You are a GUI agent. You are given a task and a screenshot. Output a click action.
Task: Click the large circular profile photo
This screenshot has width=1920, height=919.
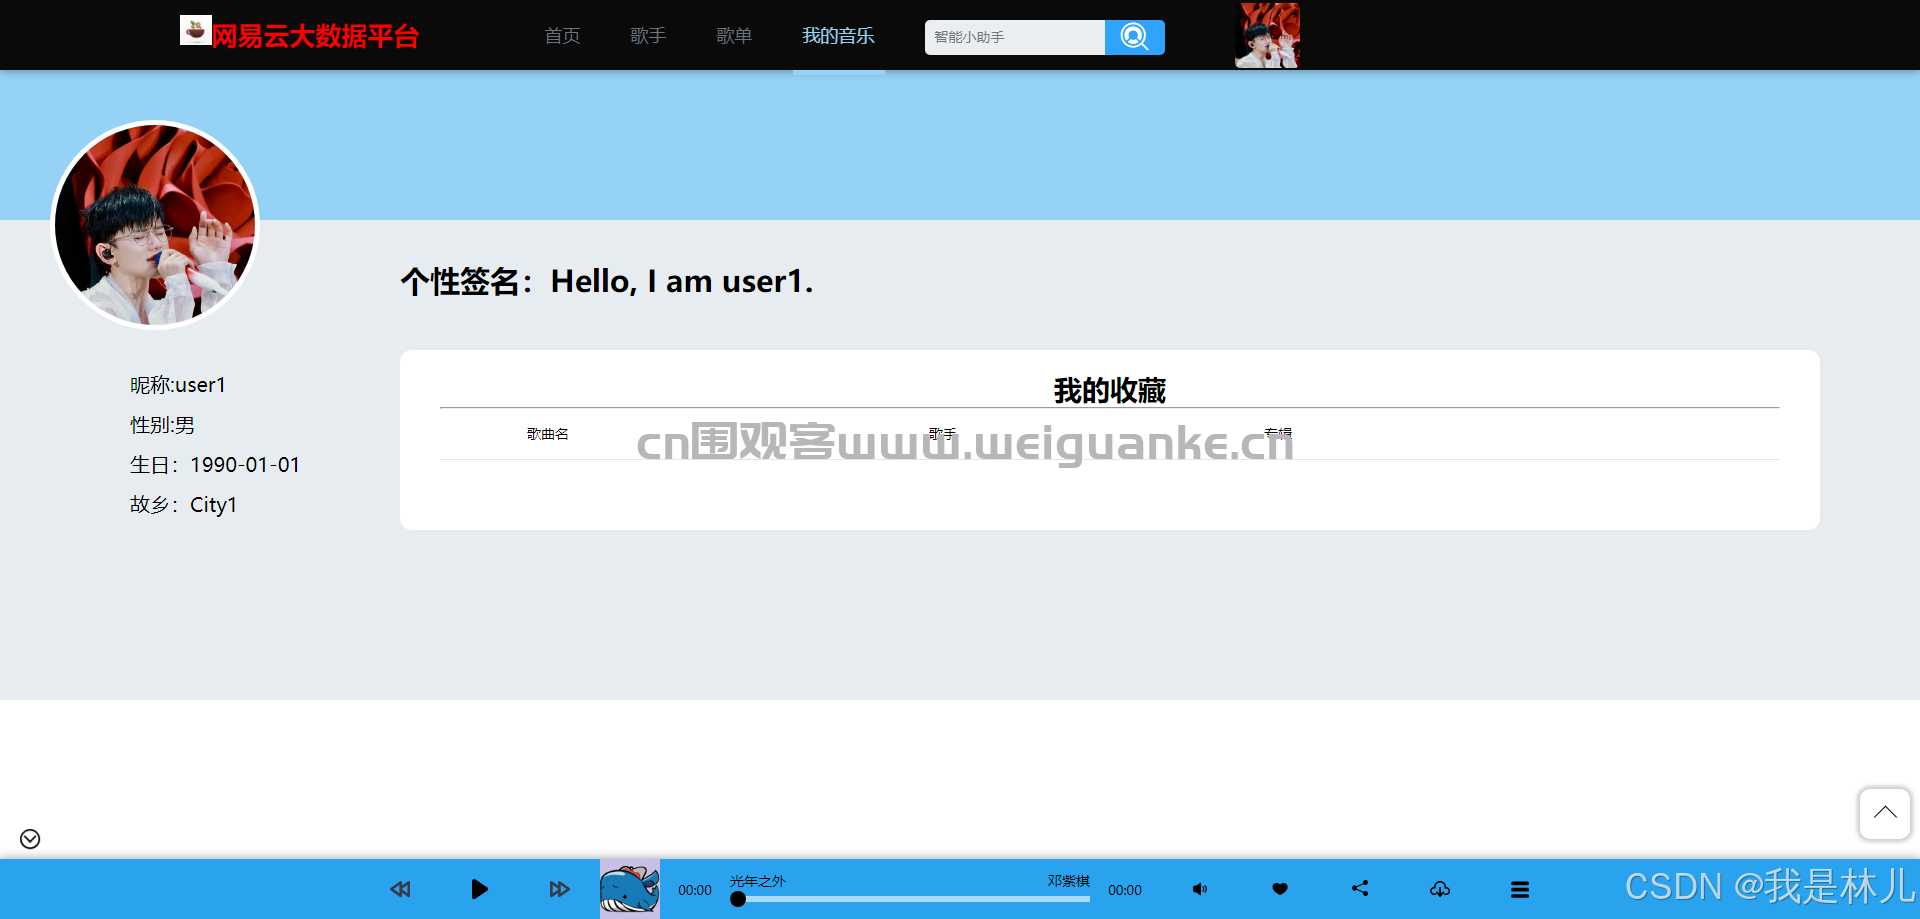tap(155, 225)
